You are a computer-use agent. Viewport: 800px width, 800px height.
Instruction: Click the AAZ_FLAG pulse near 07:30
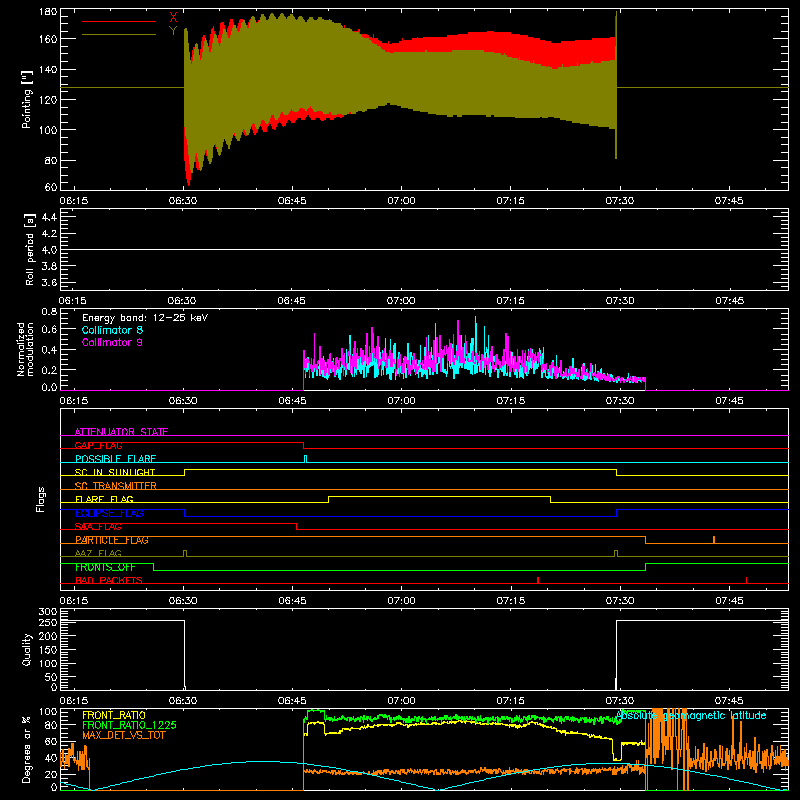point(616,554)
